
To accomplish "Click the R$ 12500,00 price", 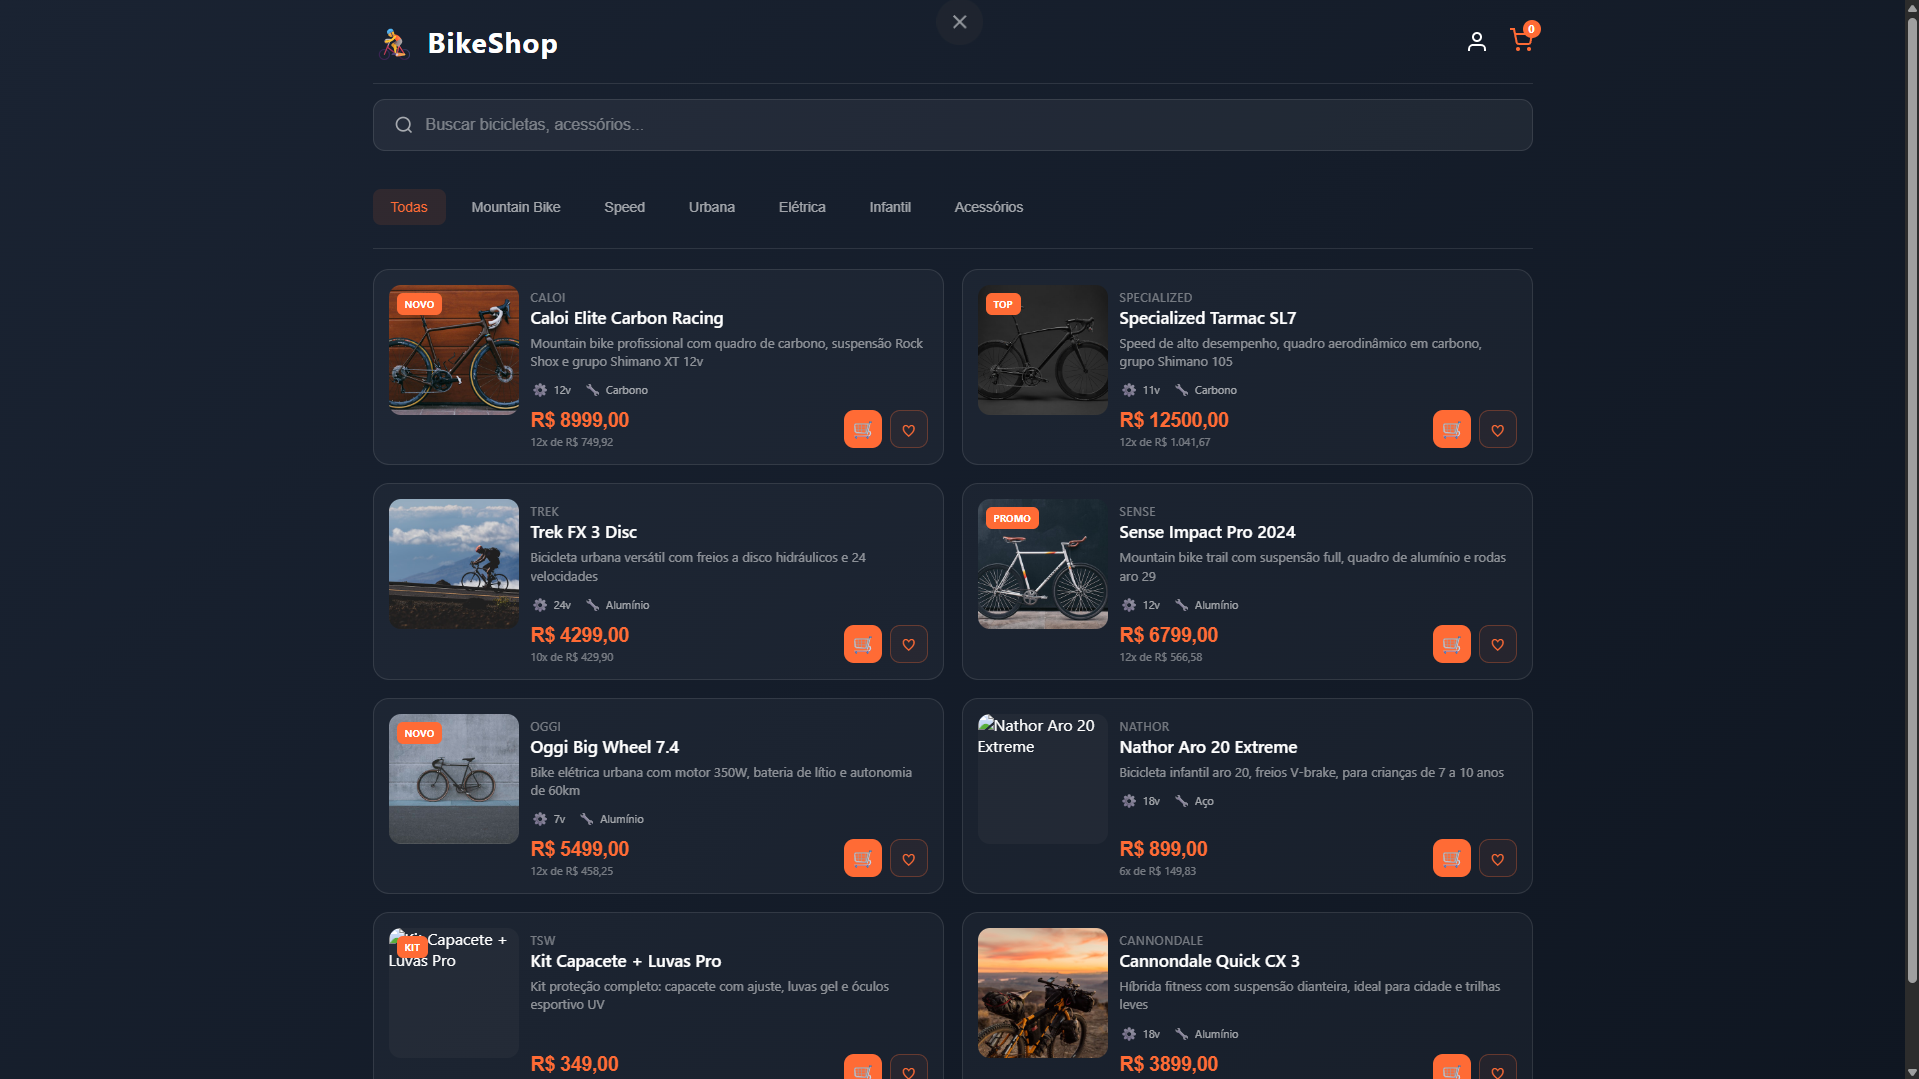I will pyautogui.click(x=1174, y=420).
